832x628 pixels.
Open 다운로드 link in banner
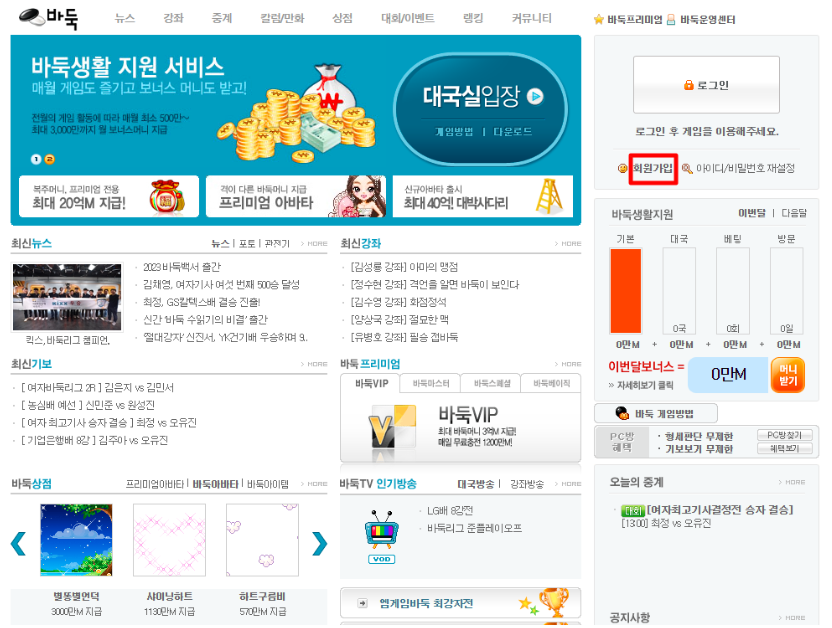click(512, 132)
